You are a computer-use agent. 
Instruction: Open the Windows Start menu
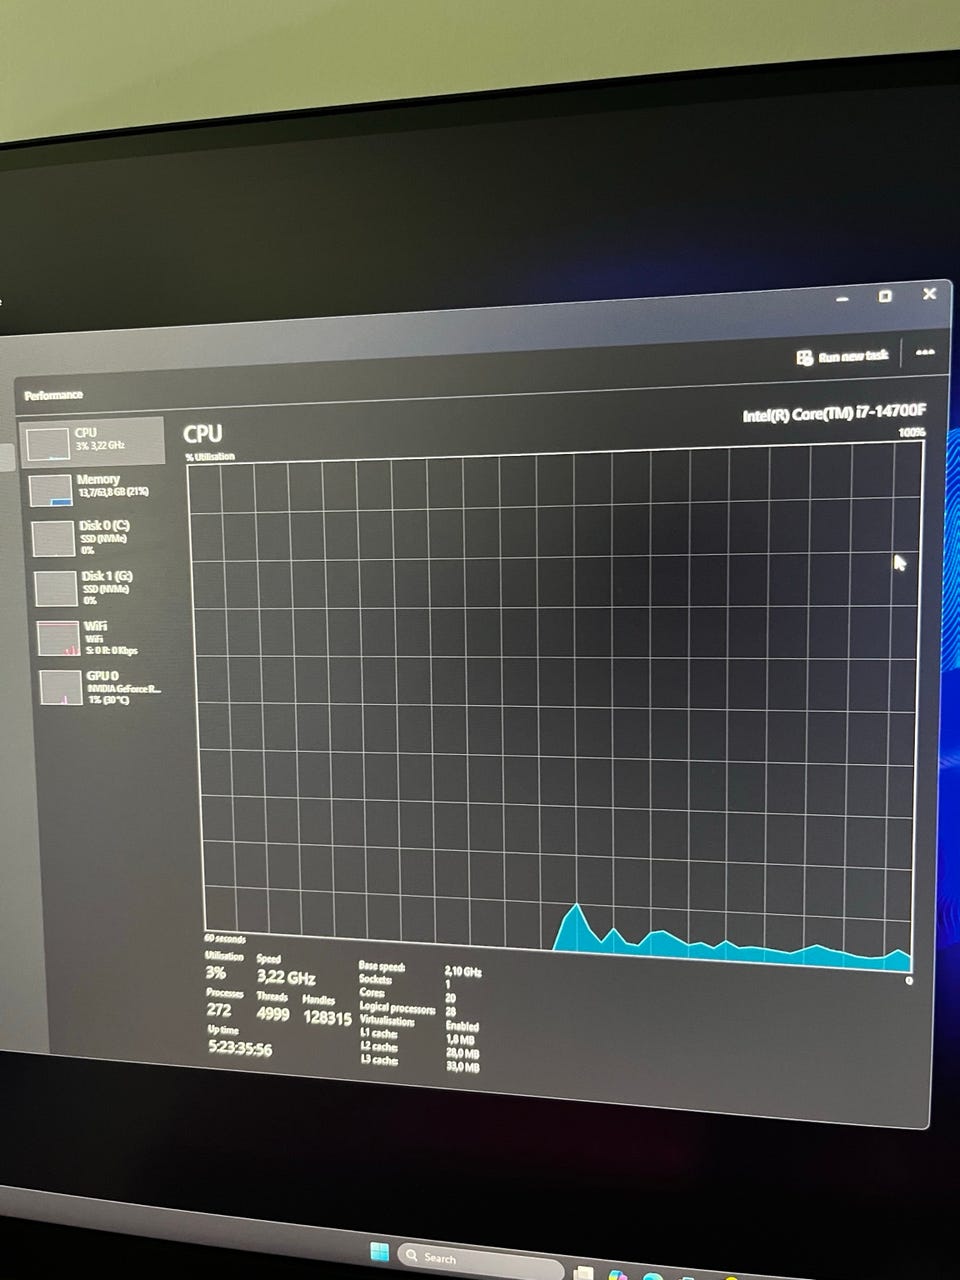tap(380, 1251)
